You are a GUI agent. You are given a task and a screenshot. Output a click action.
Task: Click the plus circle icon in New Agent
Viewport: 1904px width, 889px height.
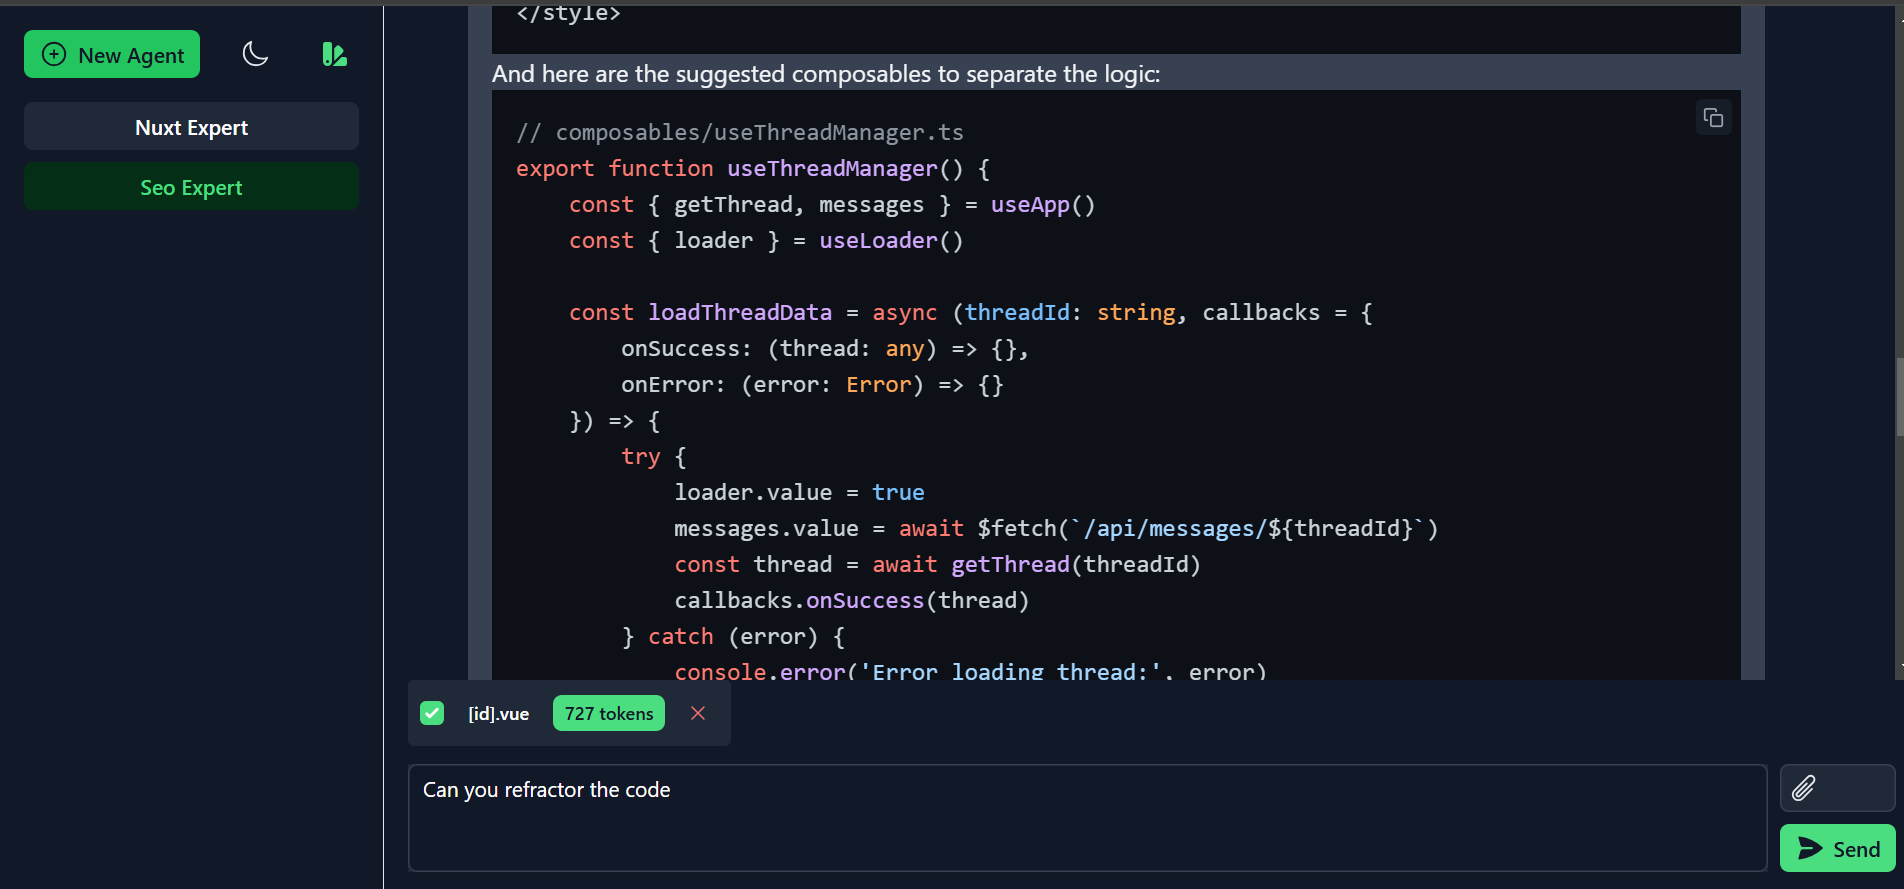[x=54, y=54]
